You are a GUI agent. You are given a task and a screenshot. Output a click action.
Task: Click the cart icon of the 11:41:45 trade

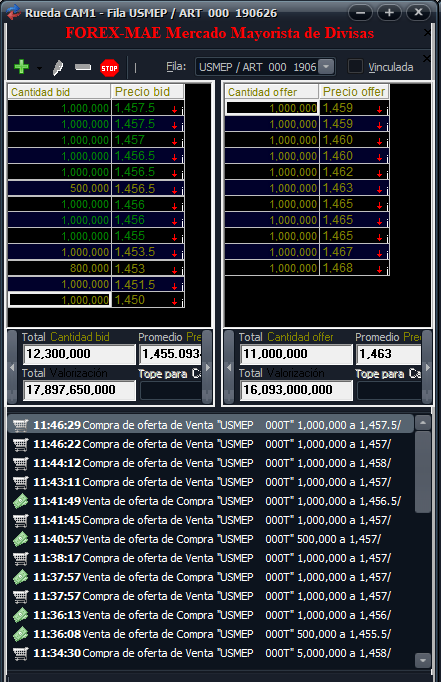[x=20, y=520]
